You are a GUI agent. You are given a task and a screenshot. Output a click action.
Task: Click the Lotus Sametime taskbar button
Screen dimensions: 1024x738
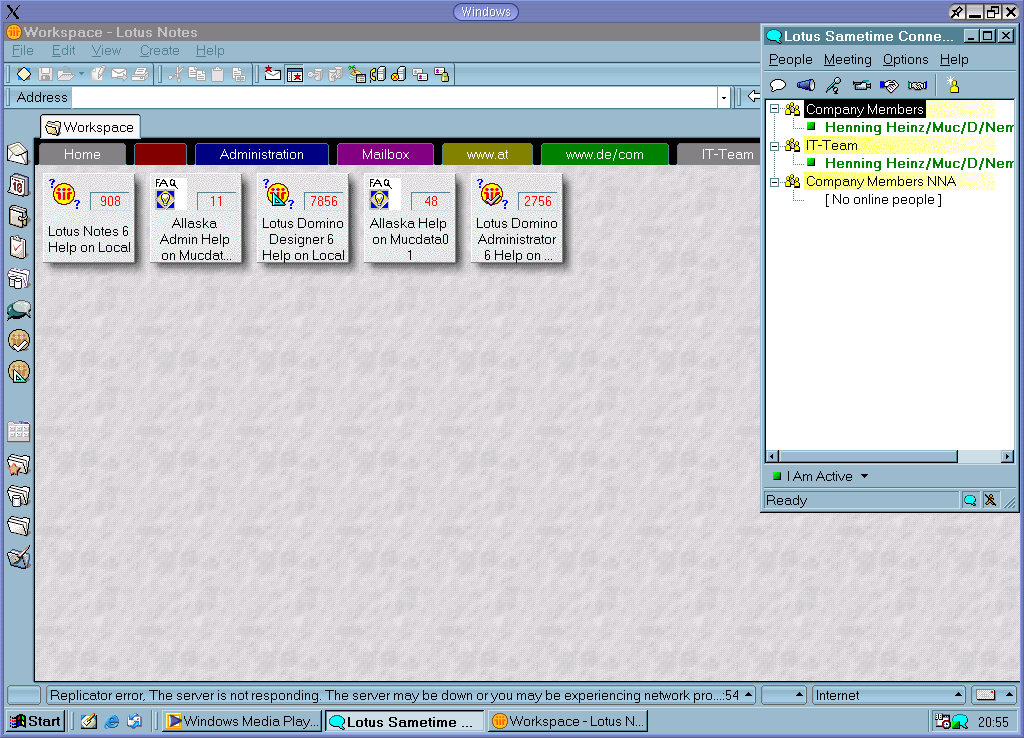tap(405, 721)
